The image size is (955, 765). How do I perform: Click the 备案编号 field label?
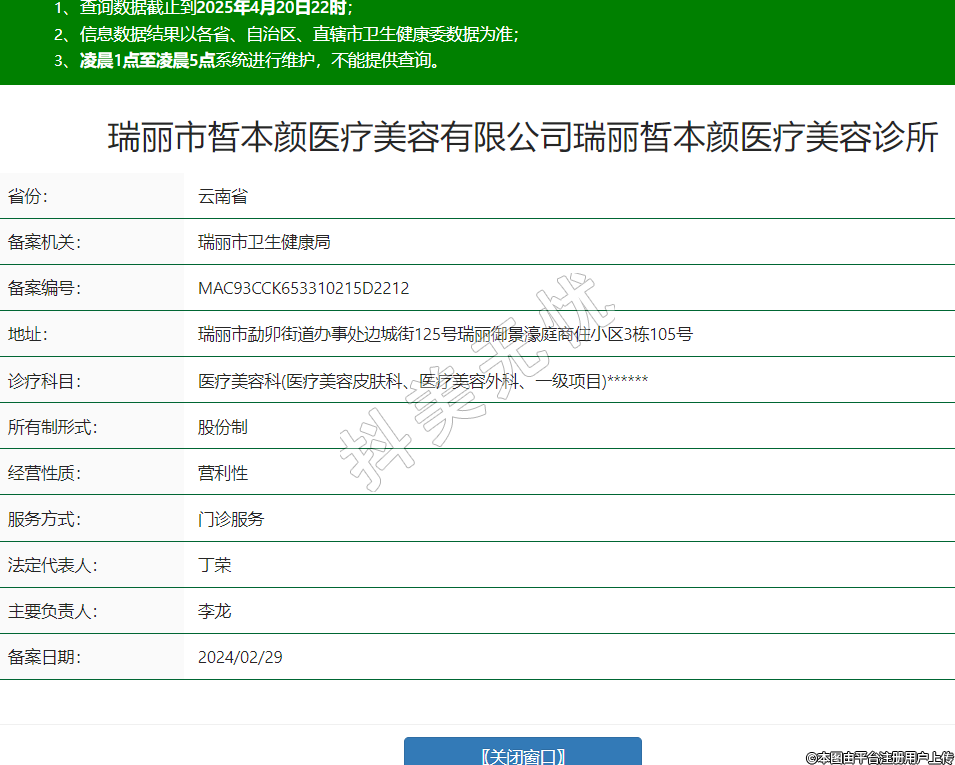point(44,289)
